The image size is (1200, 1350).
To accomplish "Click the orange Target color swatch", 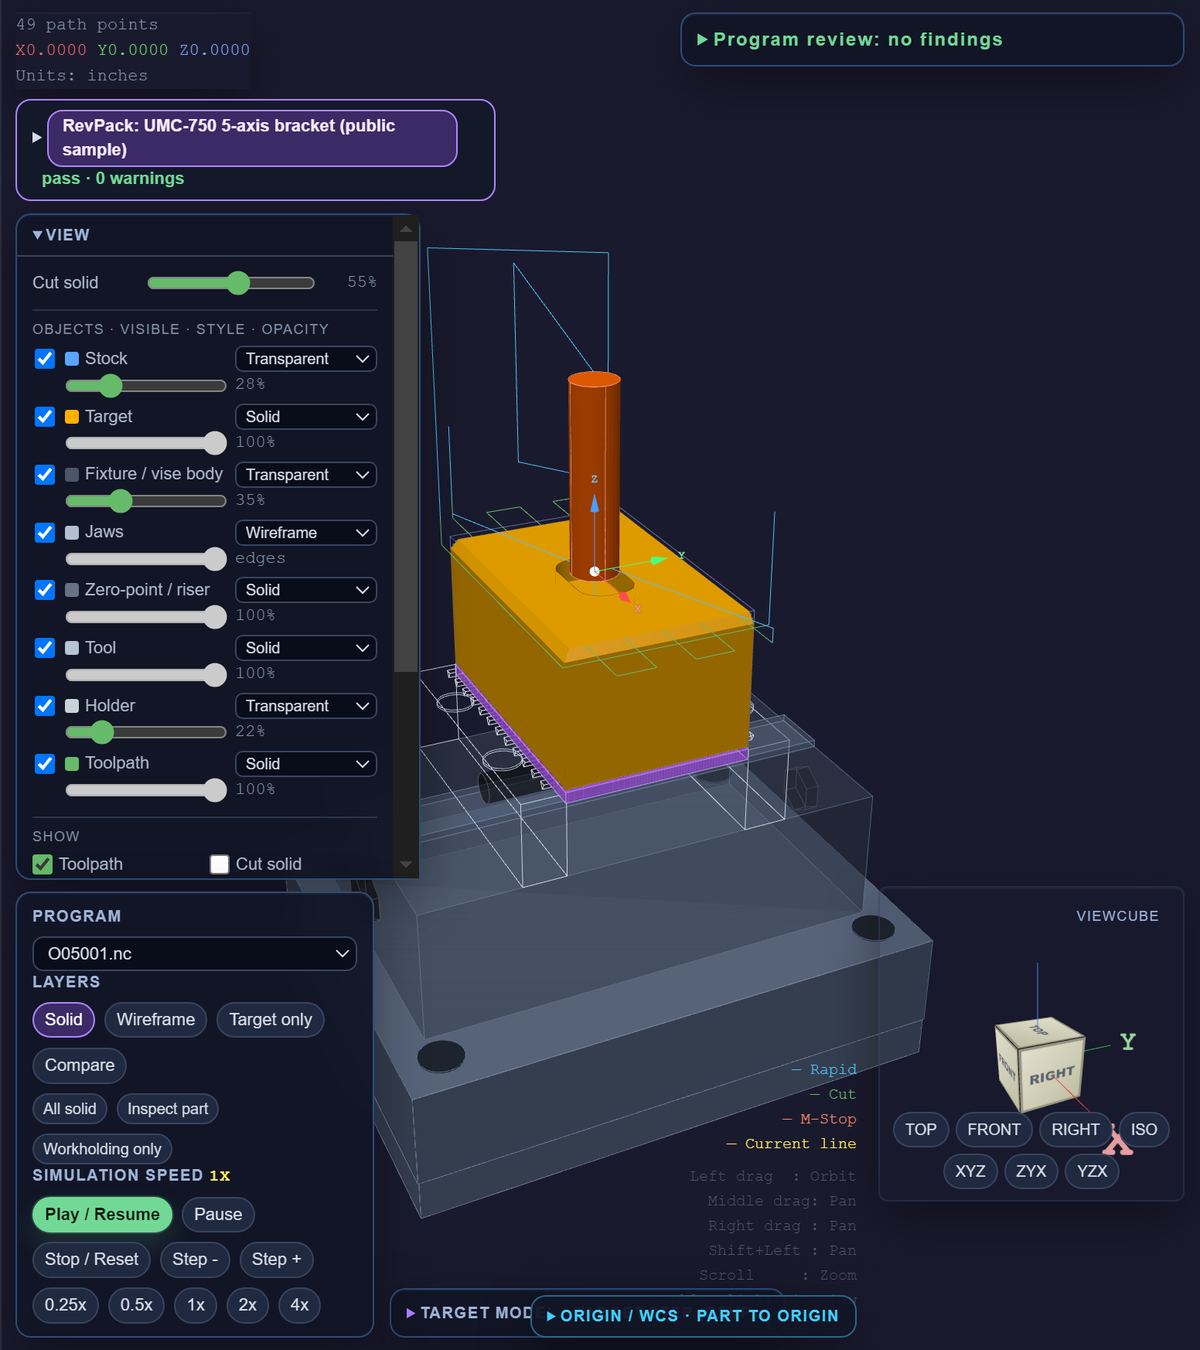I will pos(72,417).
